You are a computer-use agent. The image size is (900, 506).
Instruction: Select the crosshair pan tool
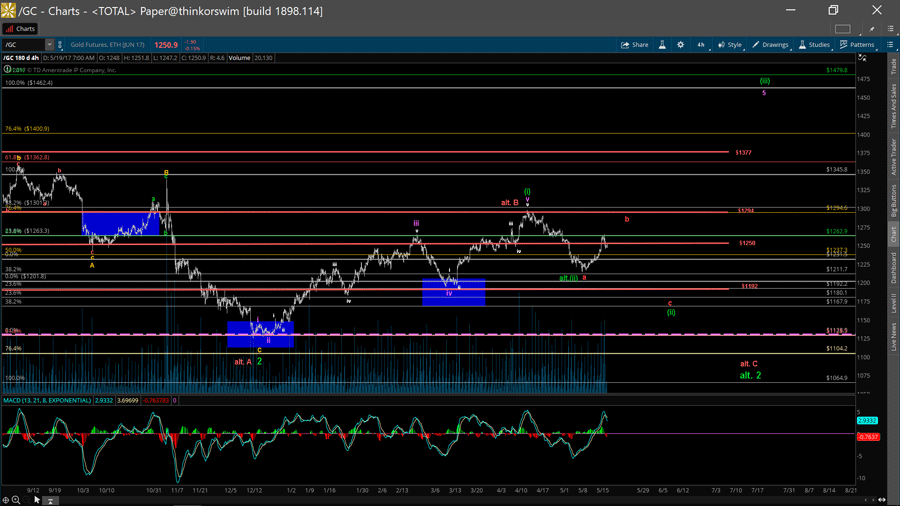[x=6, y=500]
